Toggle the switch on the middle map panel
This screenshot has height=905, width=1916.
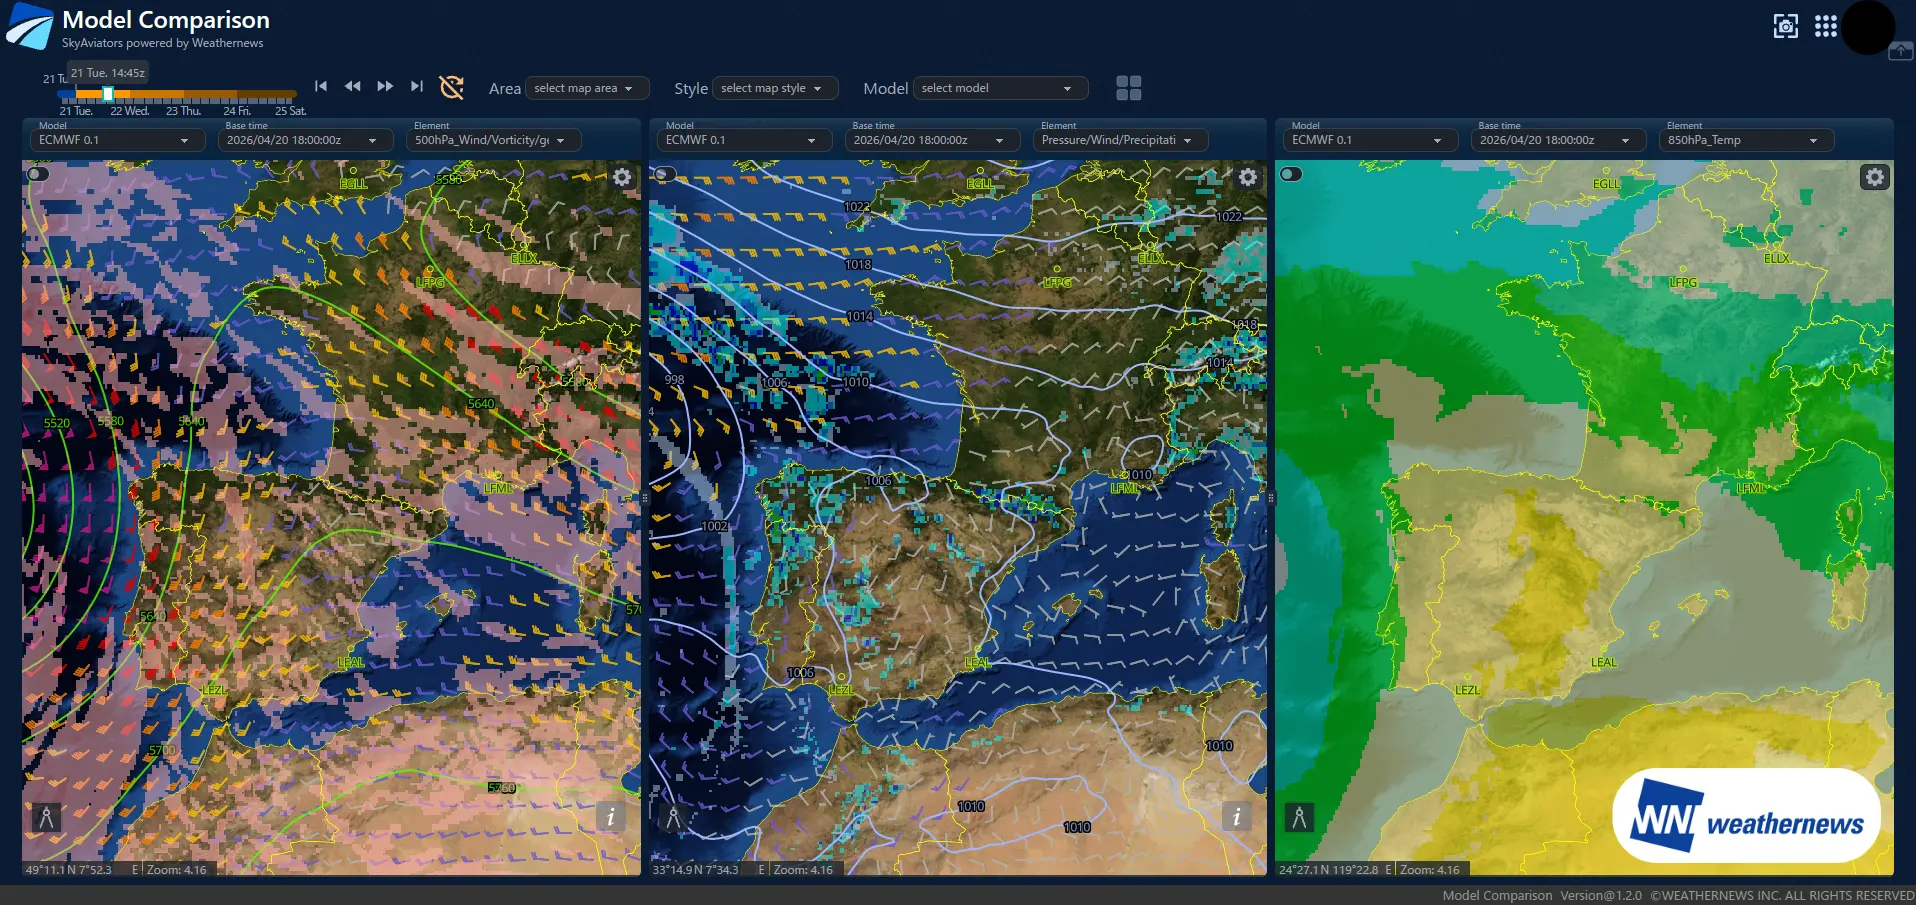664,174
